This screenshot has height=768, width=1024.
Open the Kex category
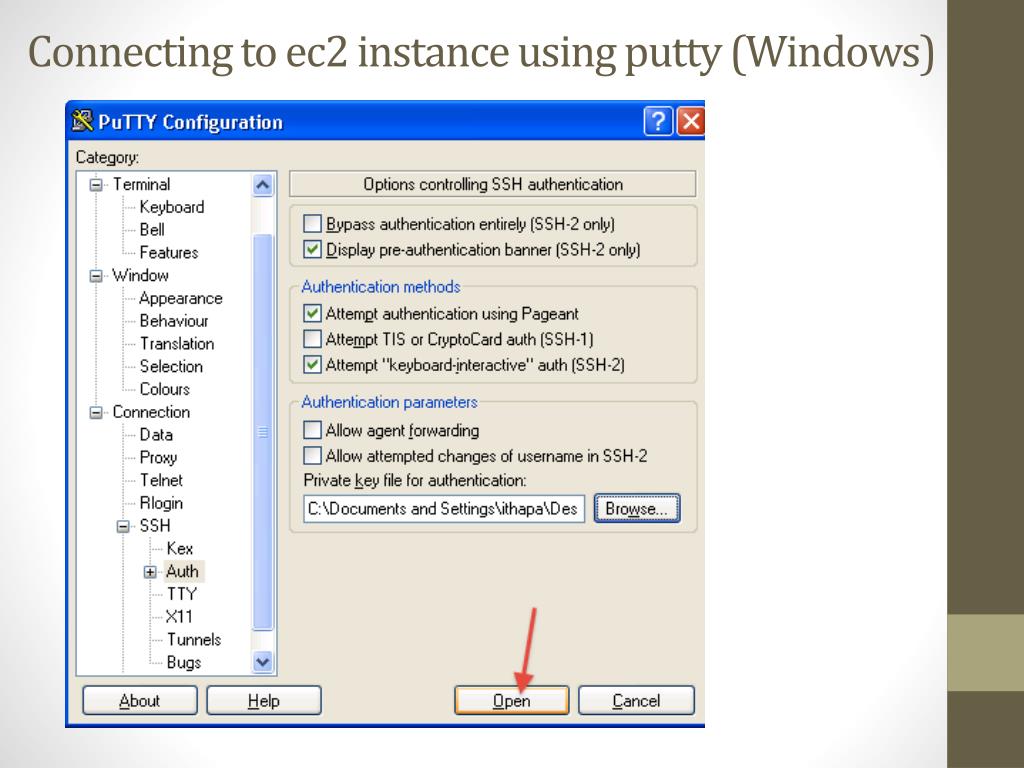[x=180, y=549]
